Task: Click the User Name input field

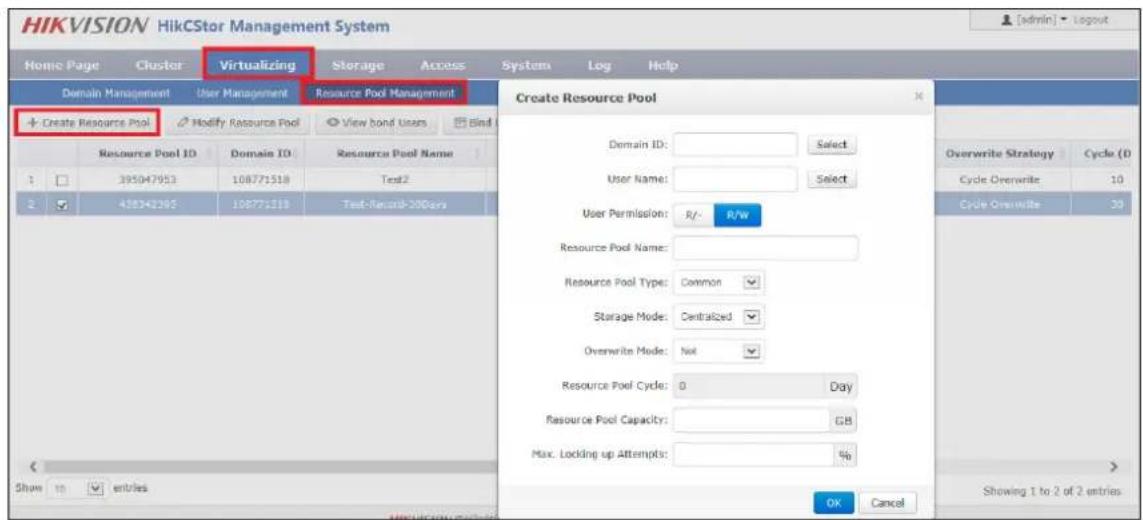Action: [736, 179]
